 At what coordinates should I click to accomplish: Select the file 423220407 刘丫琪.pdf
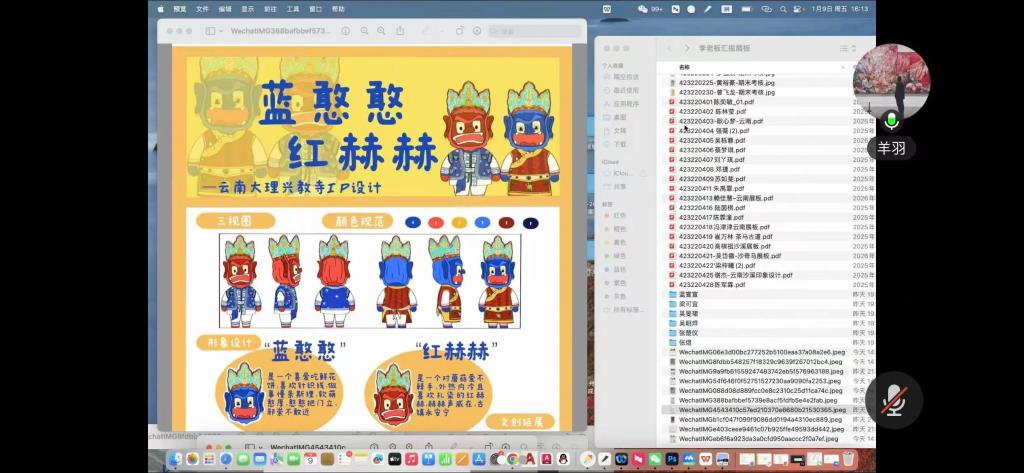tap(711, 159)
